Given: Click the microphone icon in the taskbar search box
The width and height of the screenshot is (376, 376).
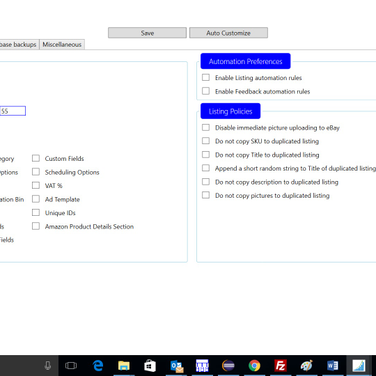Looking at the screenshot, I should (48, 366).
